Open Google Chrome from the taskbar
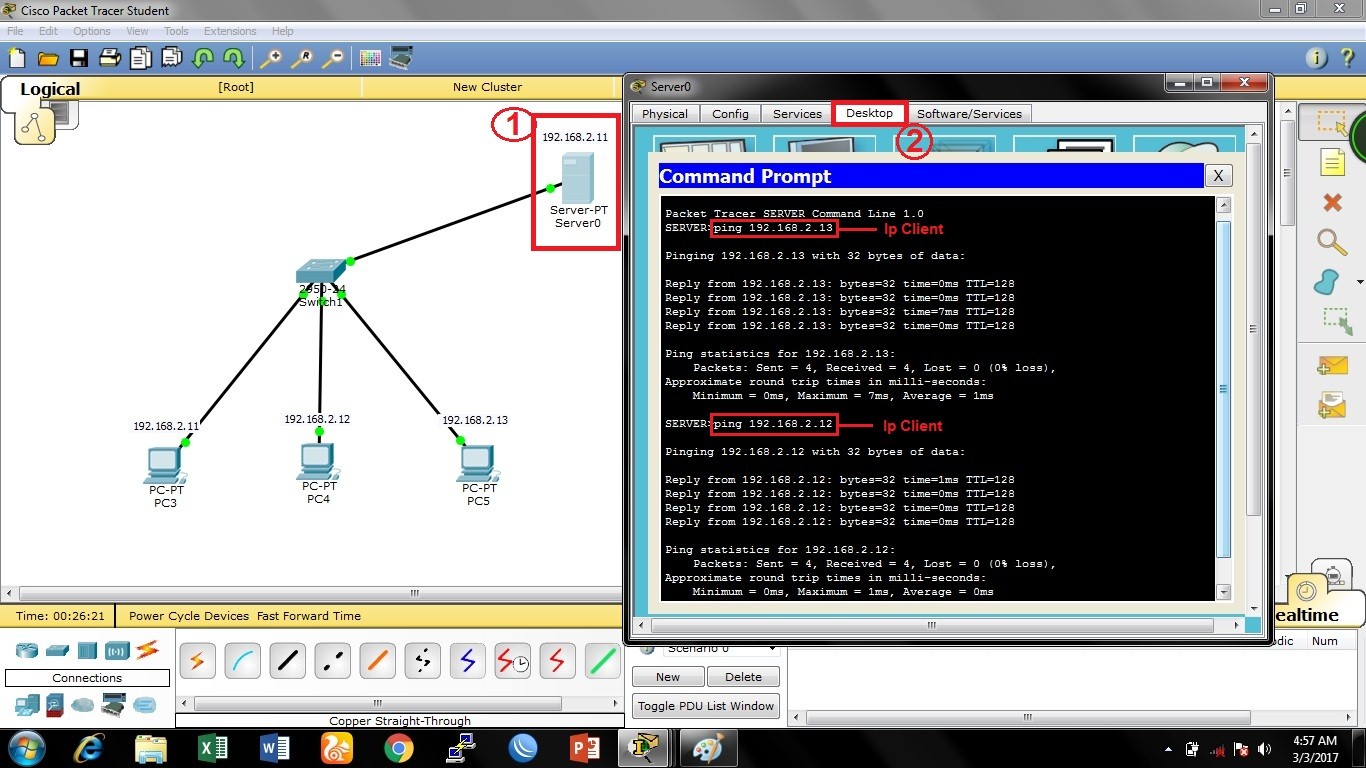The width and height of the screenshot is (1366, 768). click(x=398, y=748)
